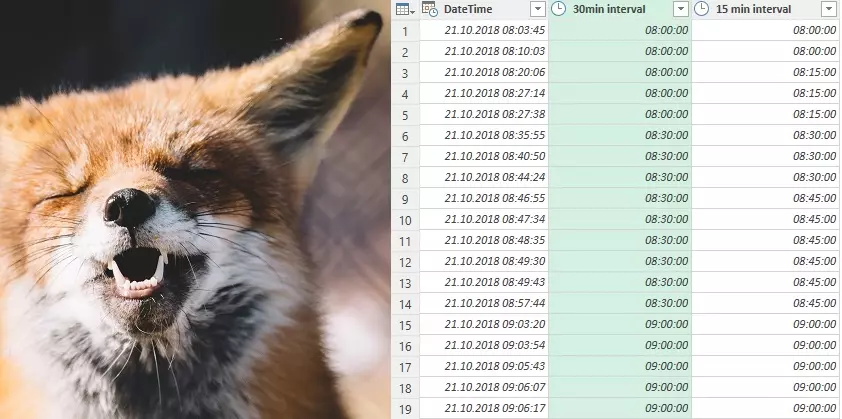Click 15 min interval cell in row 12

[x=766, y=261]
